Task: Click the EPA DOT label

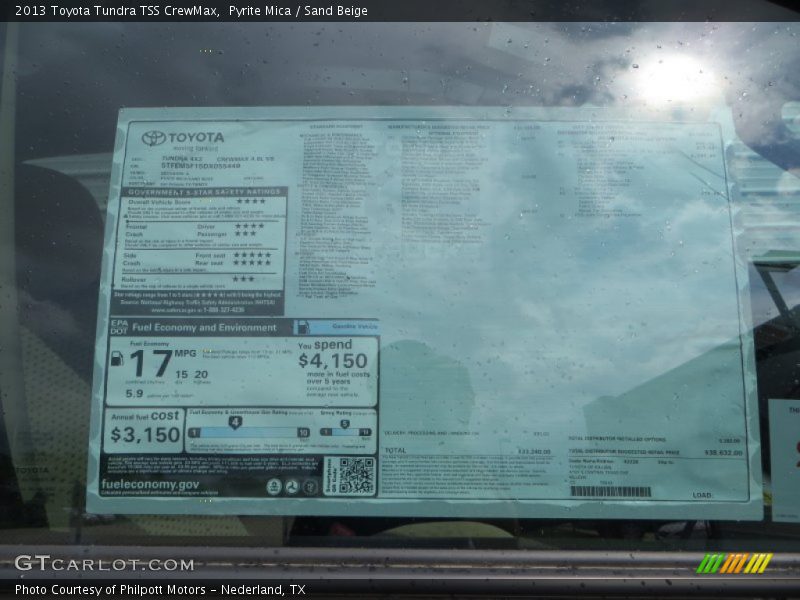Action: (x=119, y=327)
